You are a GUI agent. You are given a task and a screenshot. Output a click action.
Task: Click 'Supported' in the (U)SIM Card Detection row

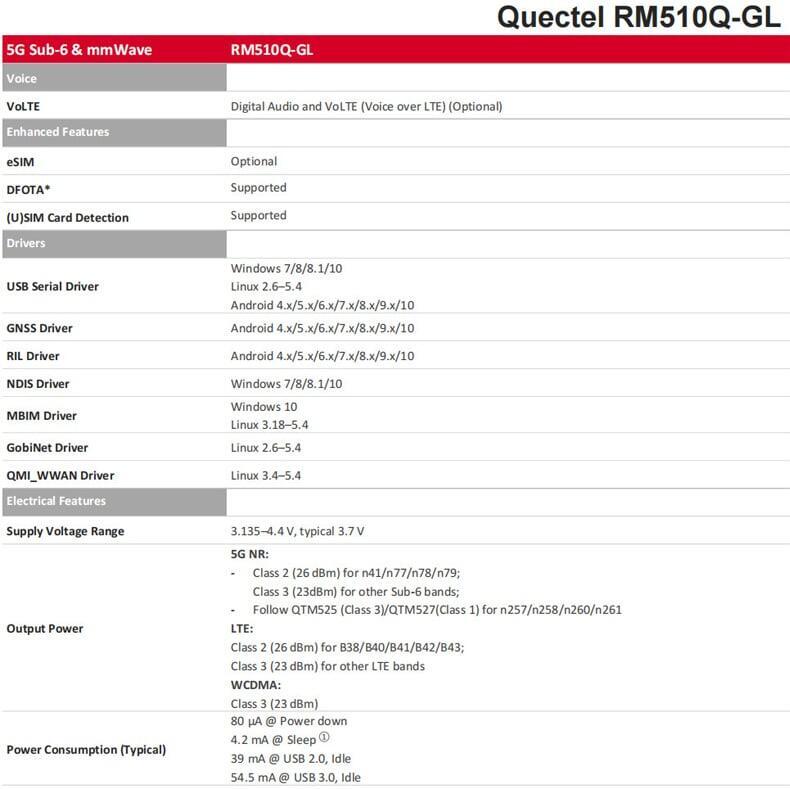[x=258, y=215]
